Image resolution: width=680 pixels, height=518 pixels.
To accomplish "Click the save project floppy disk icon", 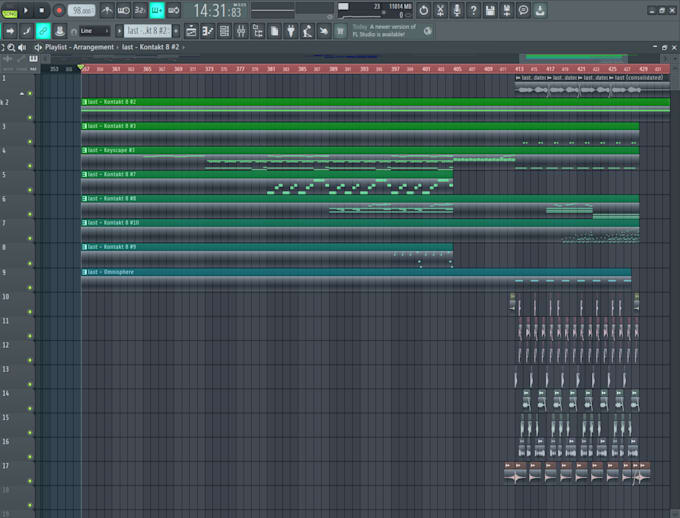I will coord(490,10).
